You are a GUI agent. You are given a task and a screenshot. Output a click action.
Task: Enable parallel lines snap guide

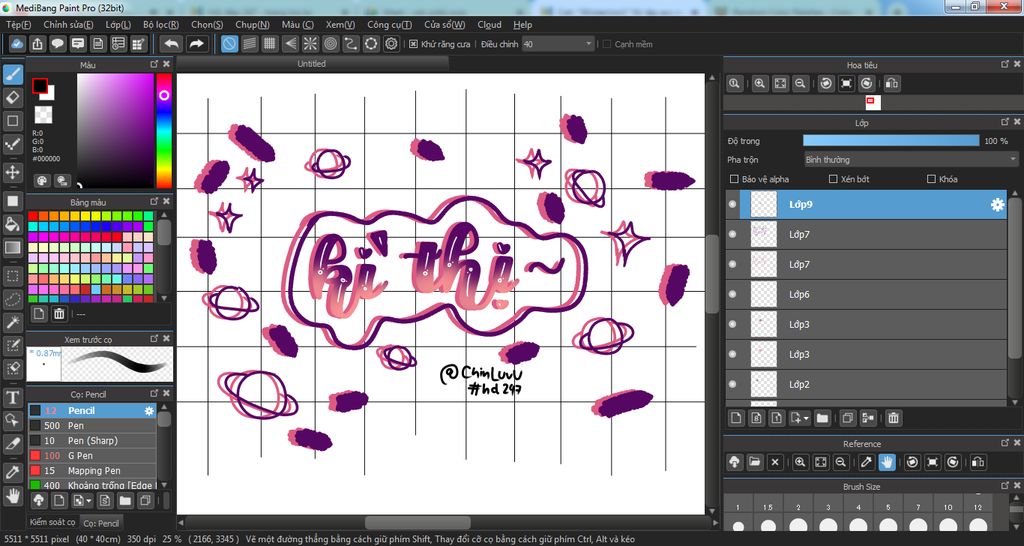click(249, 44)
